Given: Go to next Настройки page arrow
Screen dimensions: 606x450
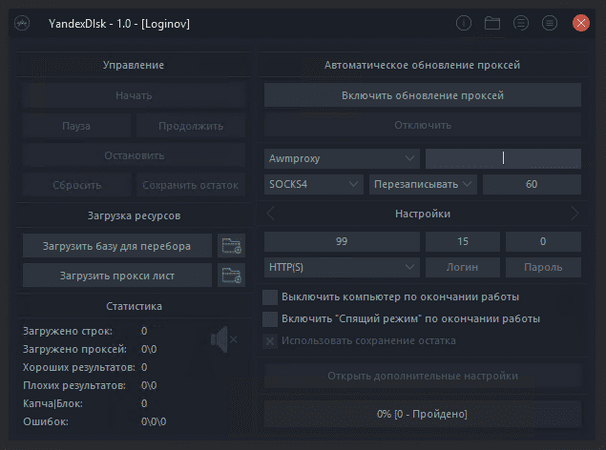Looking at the screenshot, I should [575, 213].
